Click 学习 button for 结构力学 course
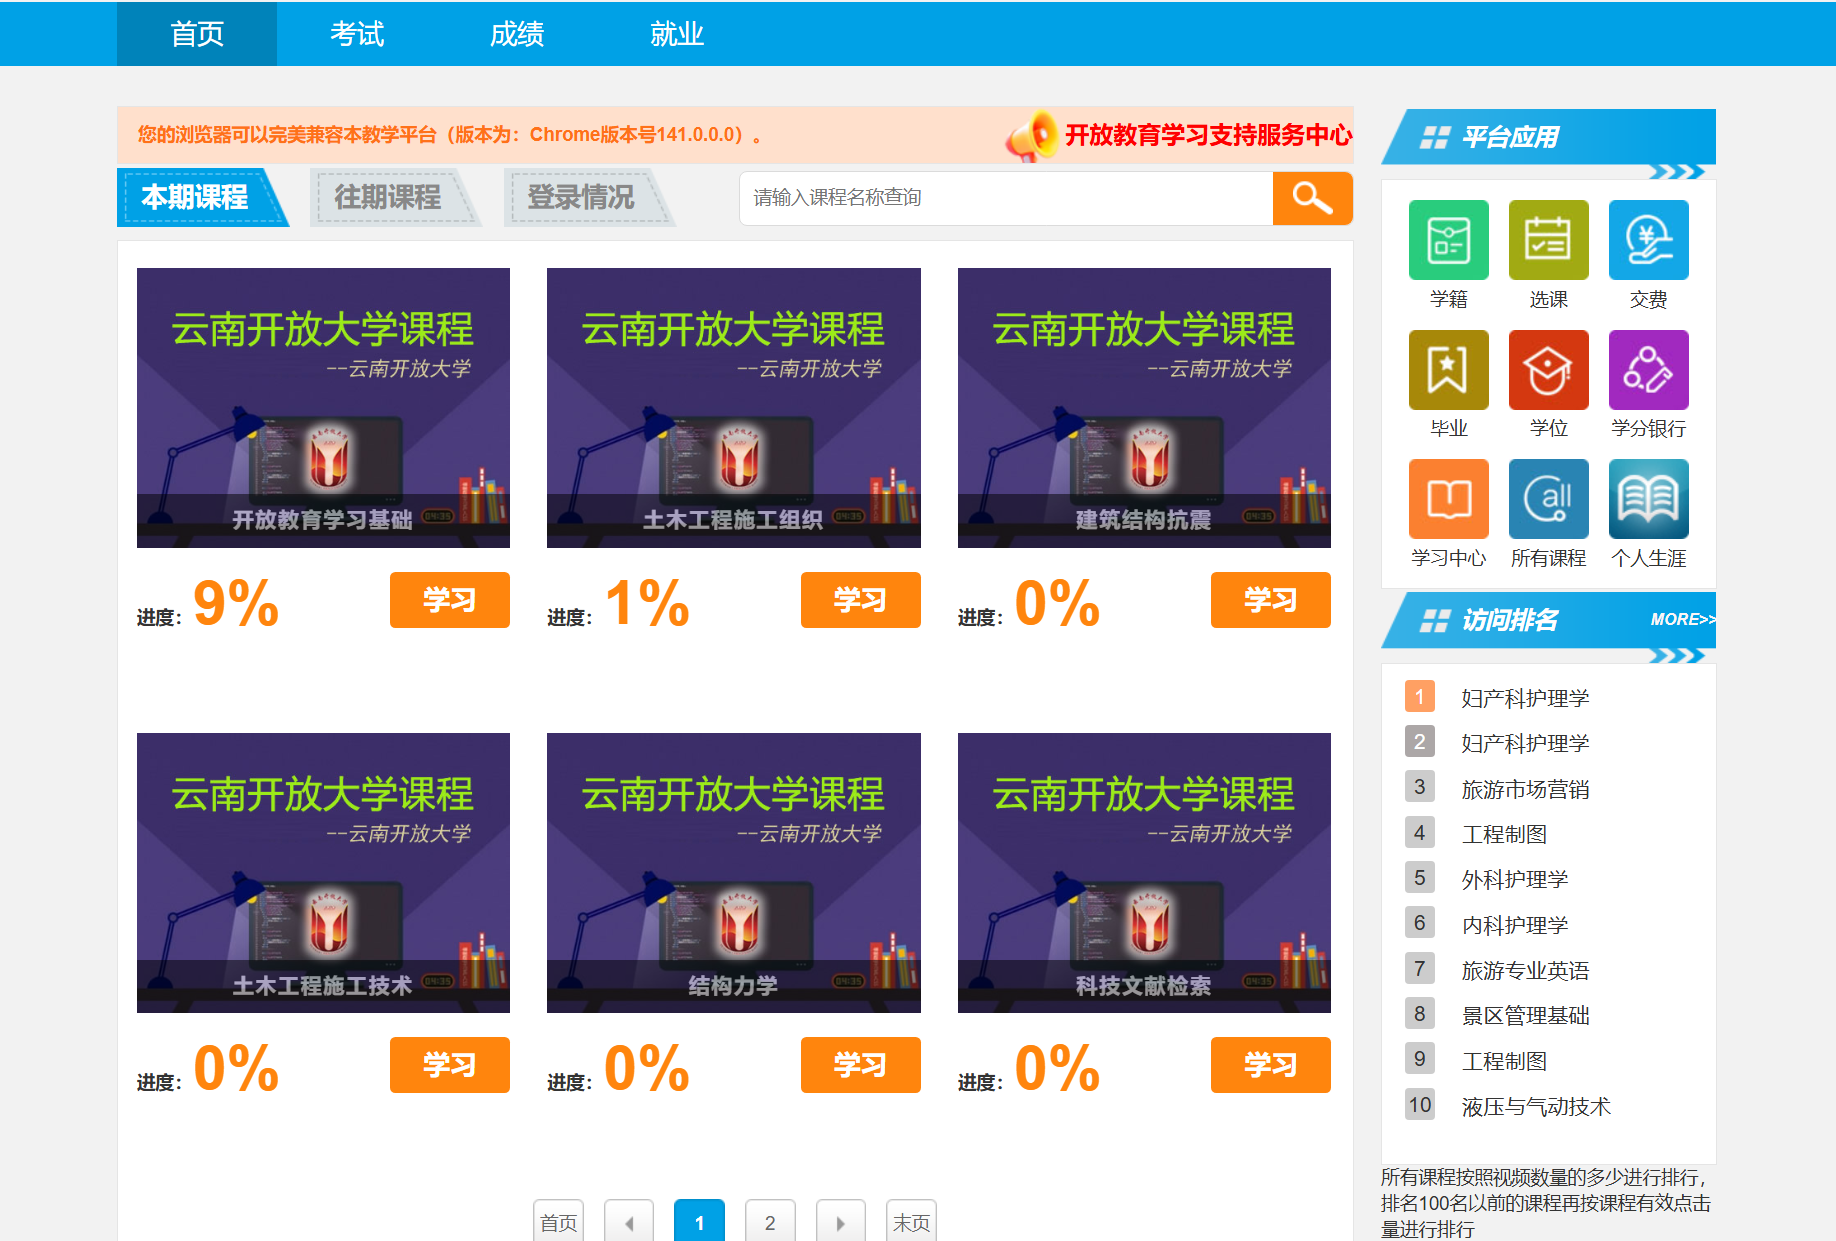The height and width of the screenshot is (1241, 1836). [x=860, y=1065]
